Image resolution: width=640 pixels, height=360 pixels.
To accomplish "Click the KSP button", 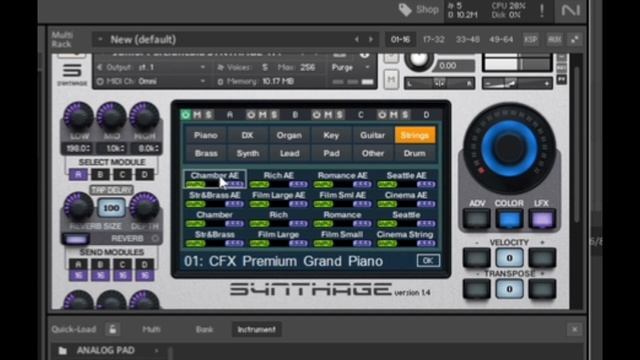I will click(530, 40).
